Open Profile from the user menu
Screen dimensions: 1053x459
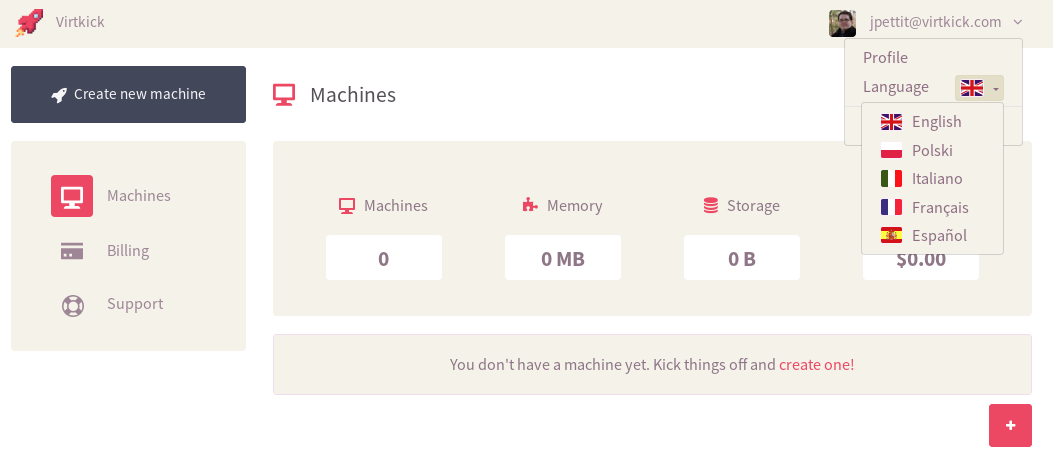click(885, 58)
